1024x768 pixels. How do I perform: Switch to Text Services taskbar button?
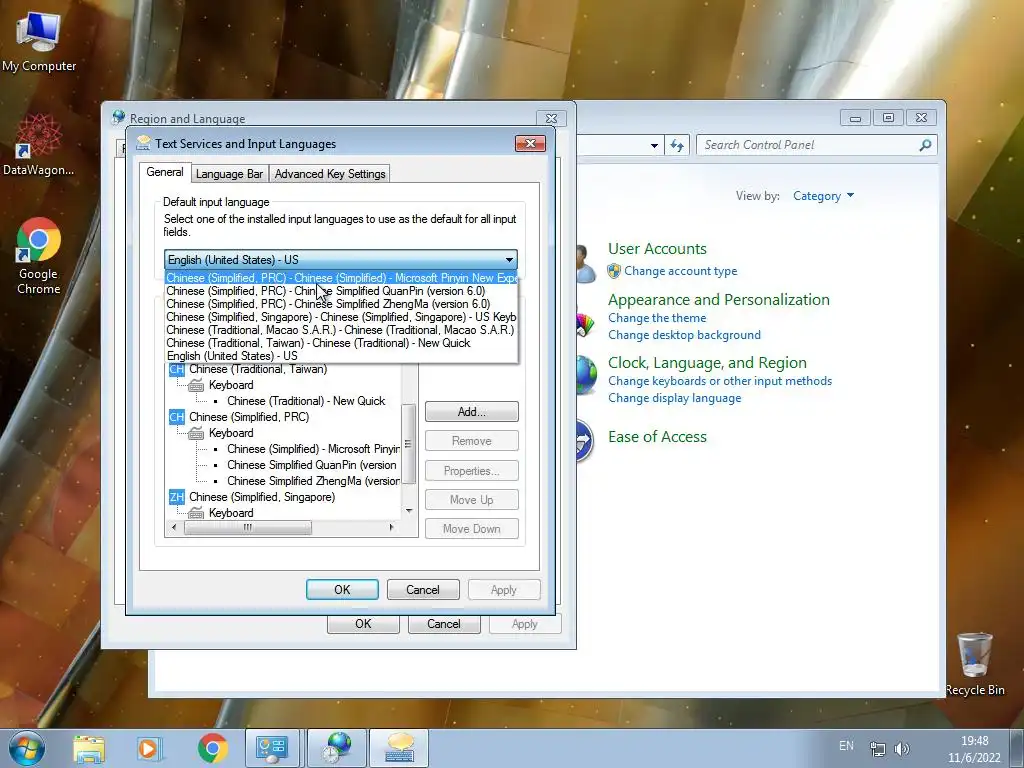[x=398, y=748]
